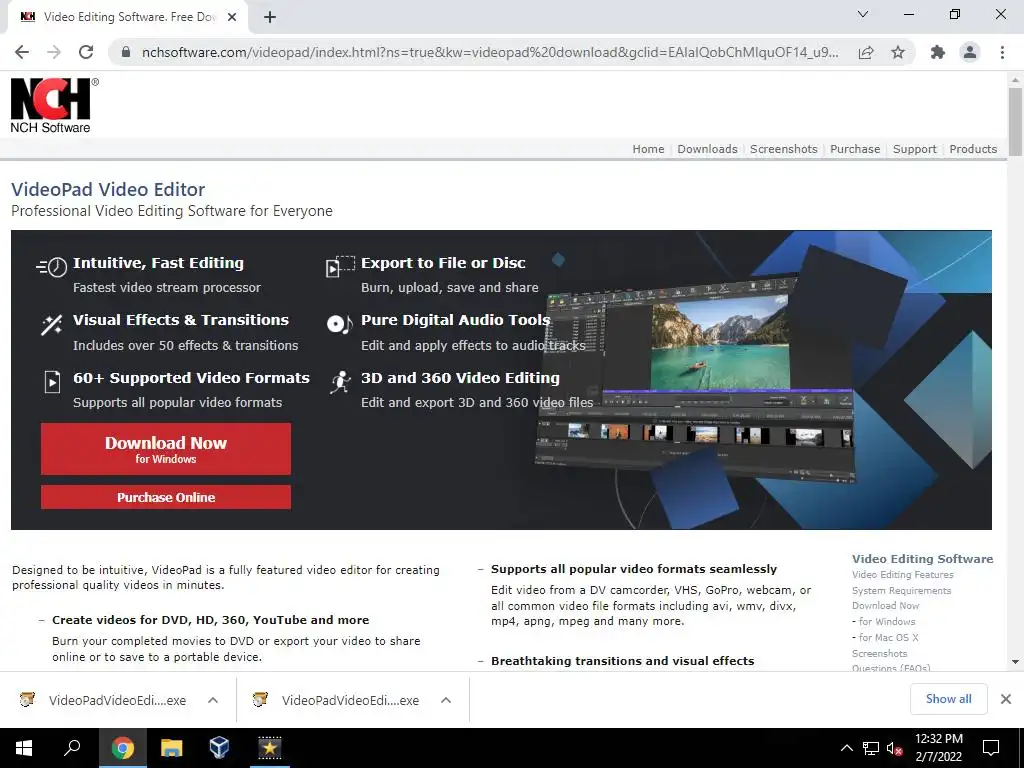
Task: Click the 3D and 360 Video Editing icon
Action: point(340,382)
